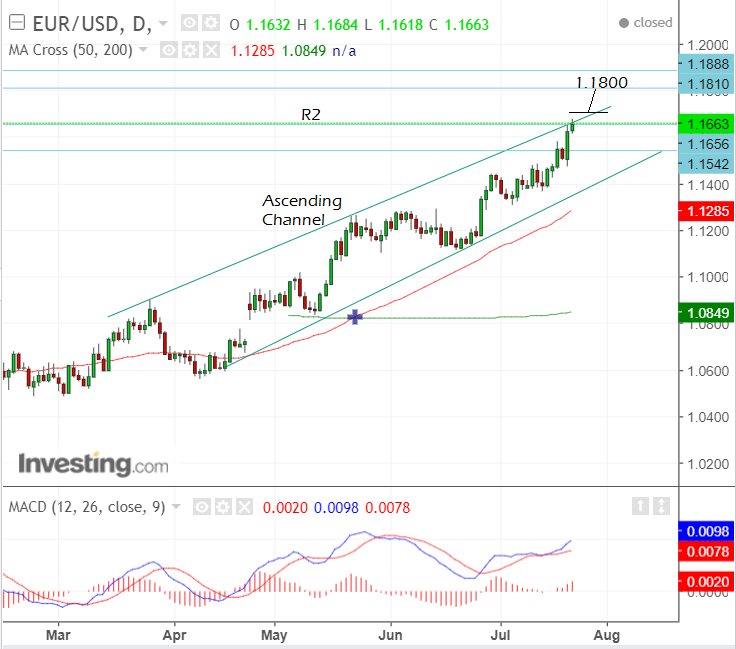Screen dimensions: 736x649
Task: Expand the MACD (12, 26, close, 9) dropdown
Action: point(177,507)
